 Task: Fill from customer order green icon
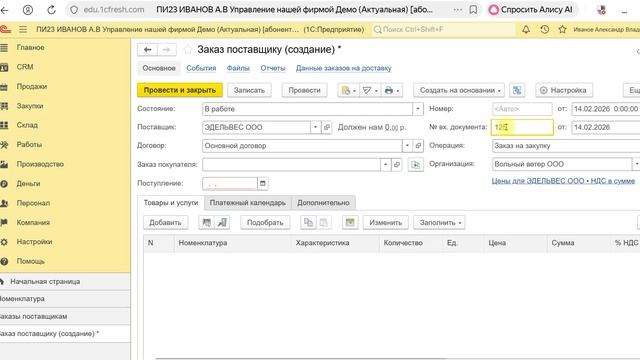[416, 164]
